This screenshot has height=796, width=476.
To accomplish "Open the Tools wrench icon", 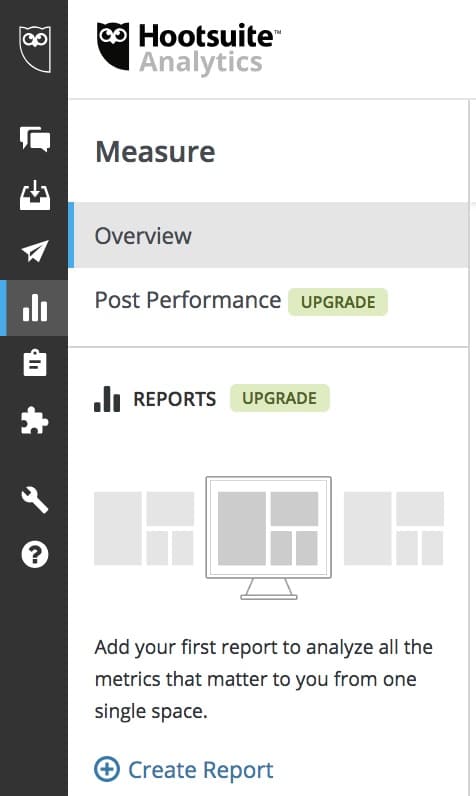I will click(35, 500).
